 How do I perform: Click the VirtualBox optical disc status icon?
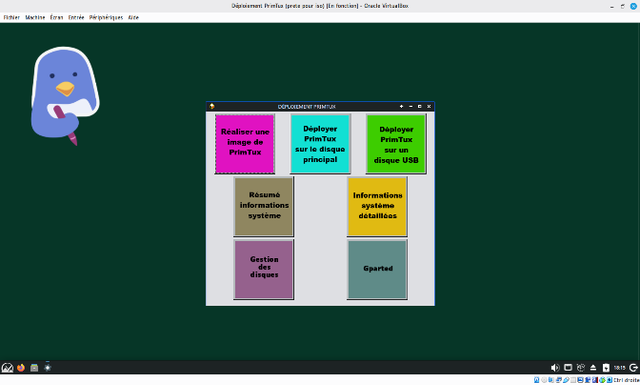544,380
